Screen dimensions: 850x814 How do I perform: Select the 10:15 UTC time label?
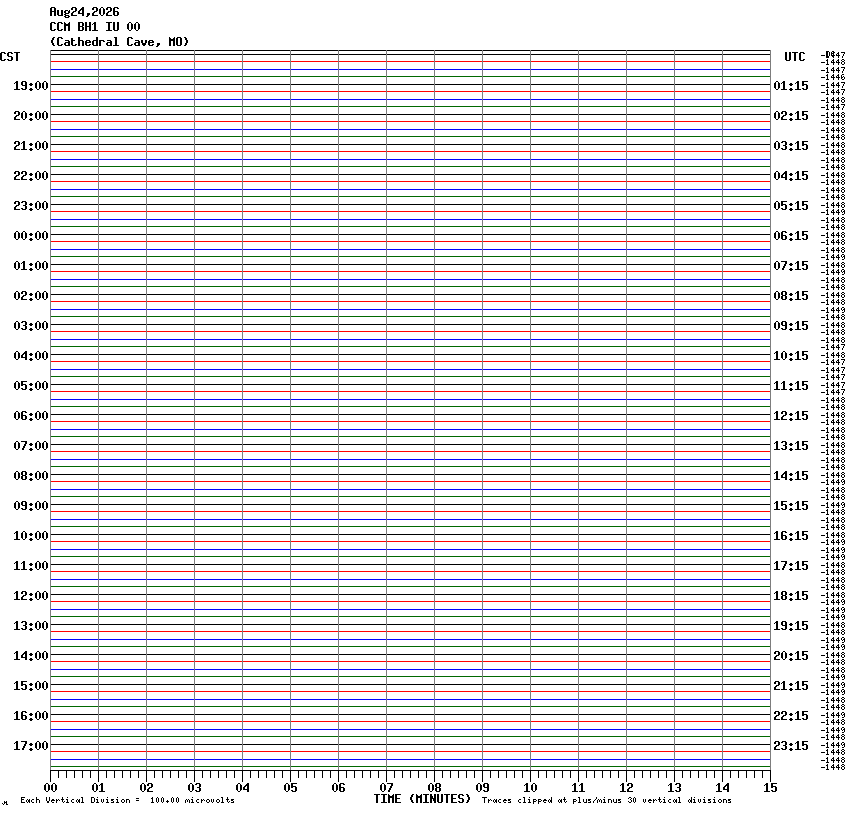point(791,356)
